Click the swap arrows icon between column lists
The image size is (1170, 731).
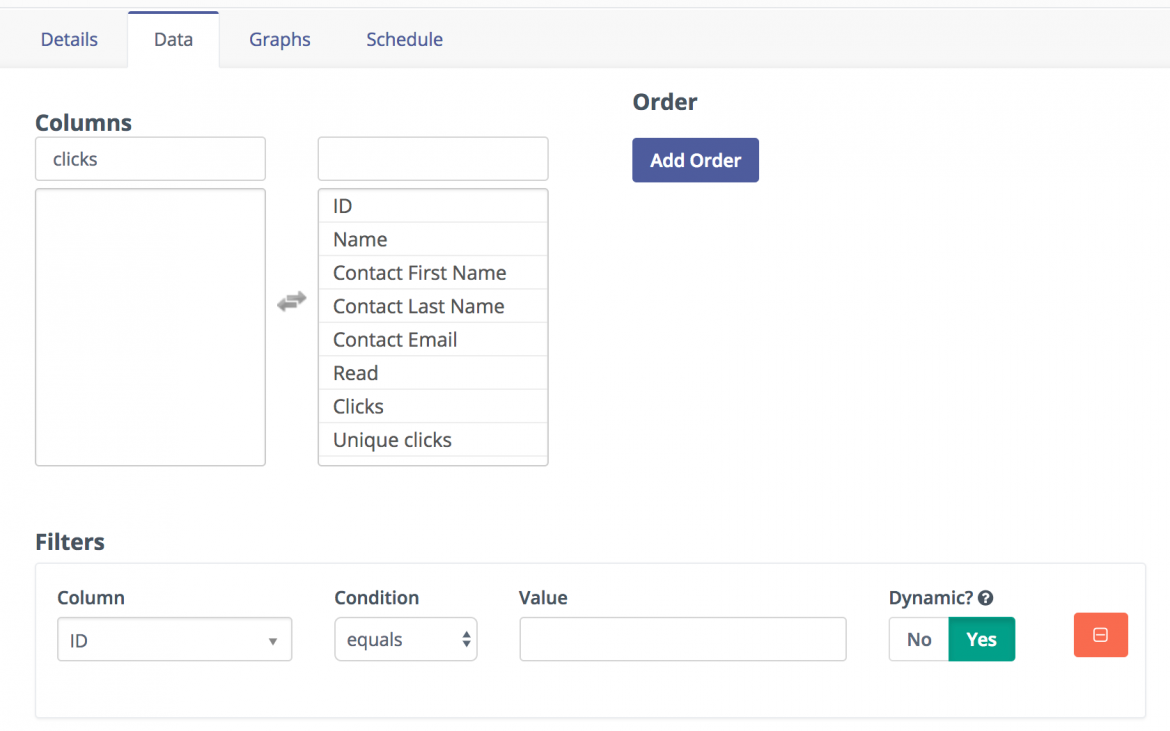pyautogui.click(x=291, y=301)
